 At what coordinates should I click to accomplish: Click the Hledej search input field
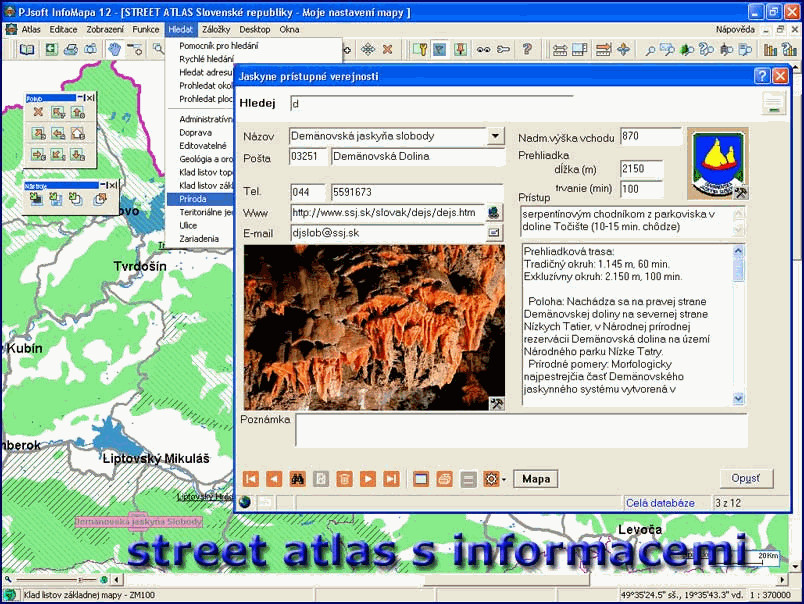pos(431,104)
